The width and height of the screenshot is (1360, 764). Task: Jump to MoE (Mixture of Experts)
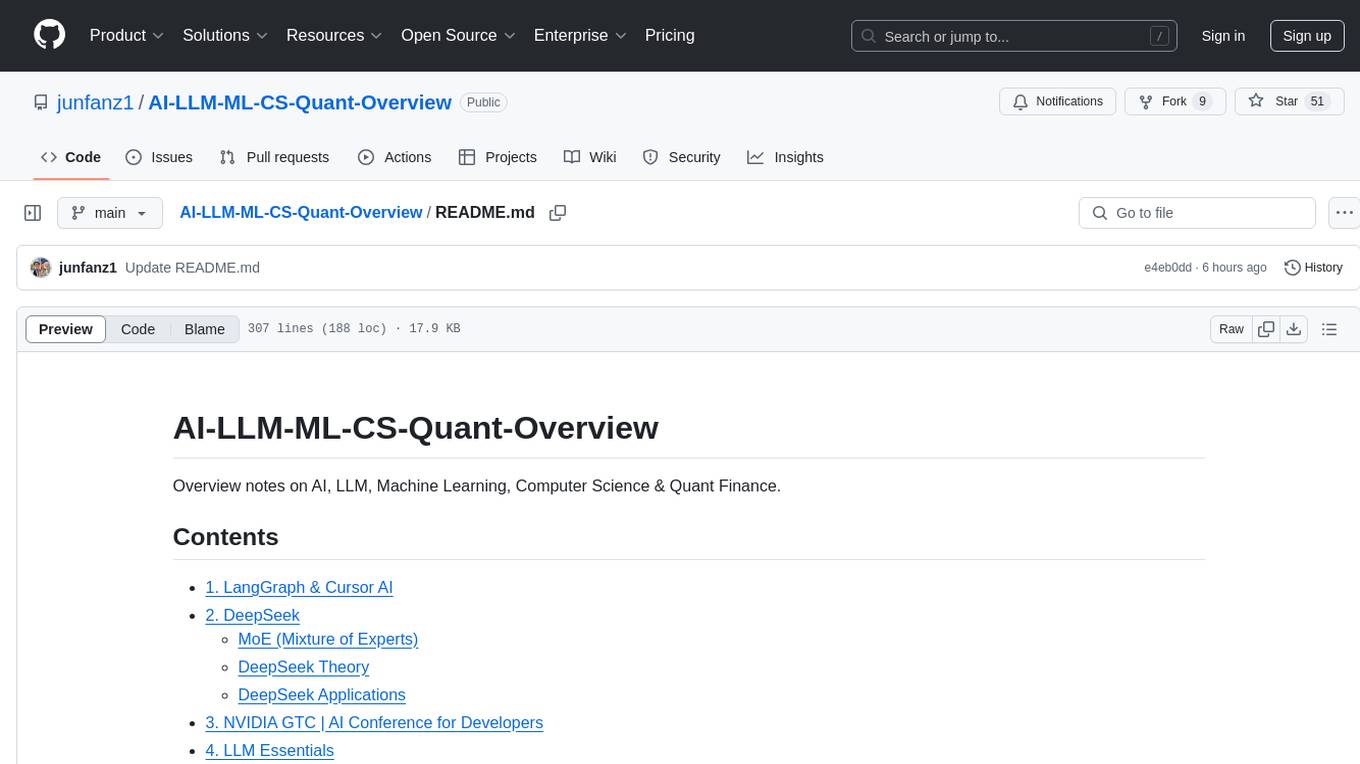(328, 639)
